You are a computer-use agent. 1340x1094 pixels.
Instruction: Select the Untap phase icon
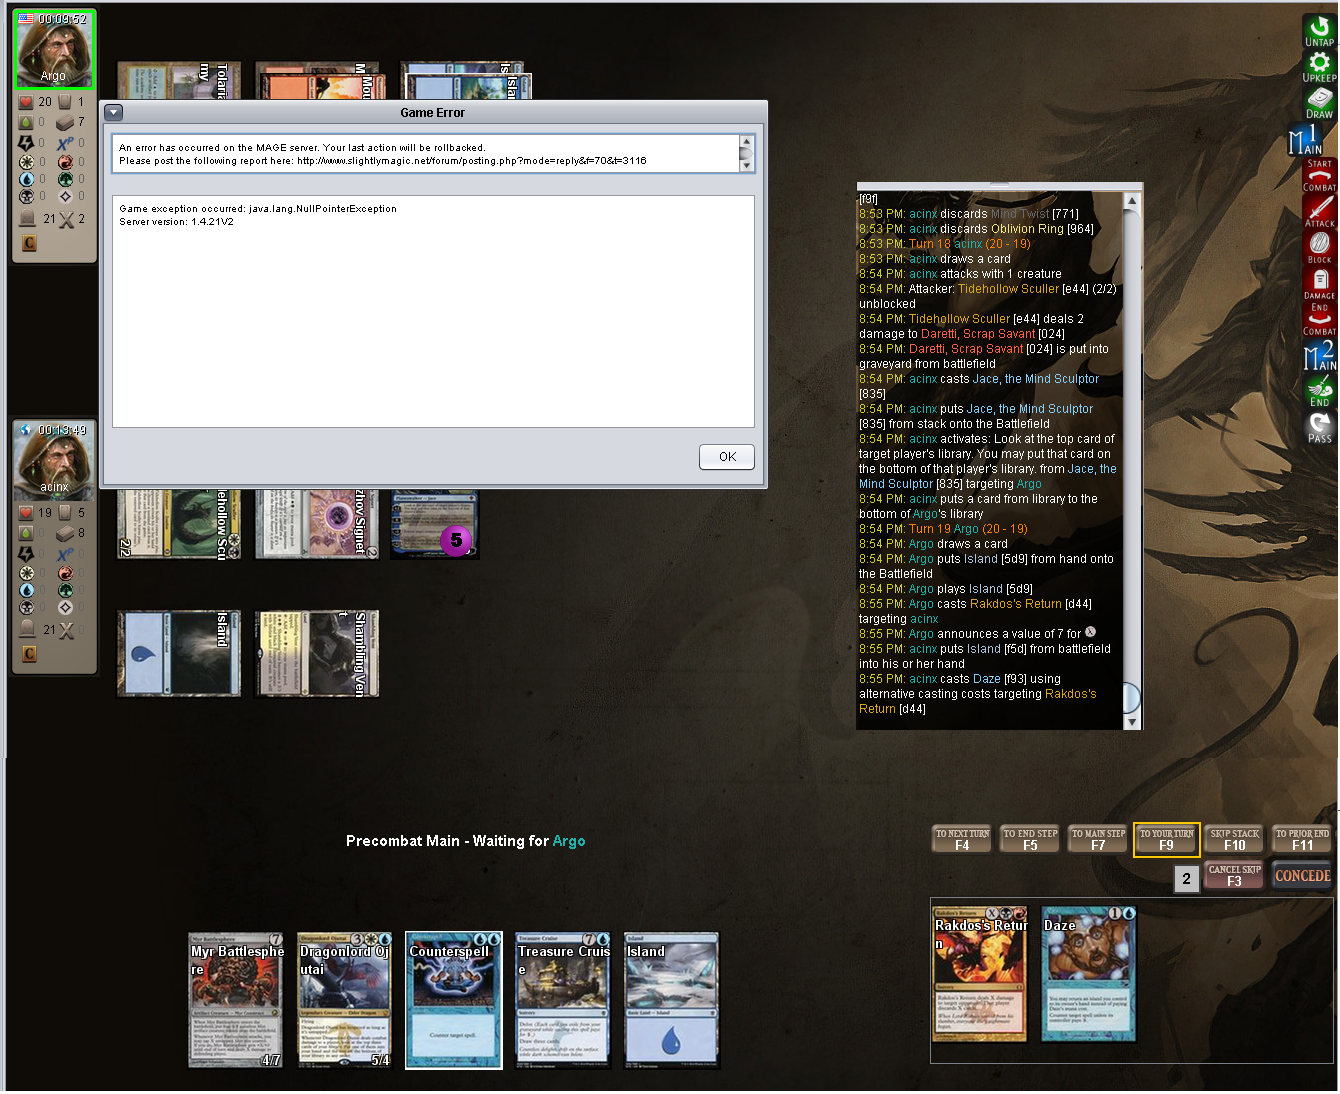pos(1319,30)
